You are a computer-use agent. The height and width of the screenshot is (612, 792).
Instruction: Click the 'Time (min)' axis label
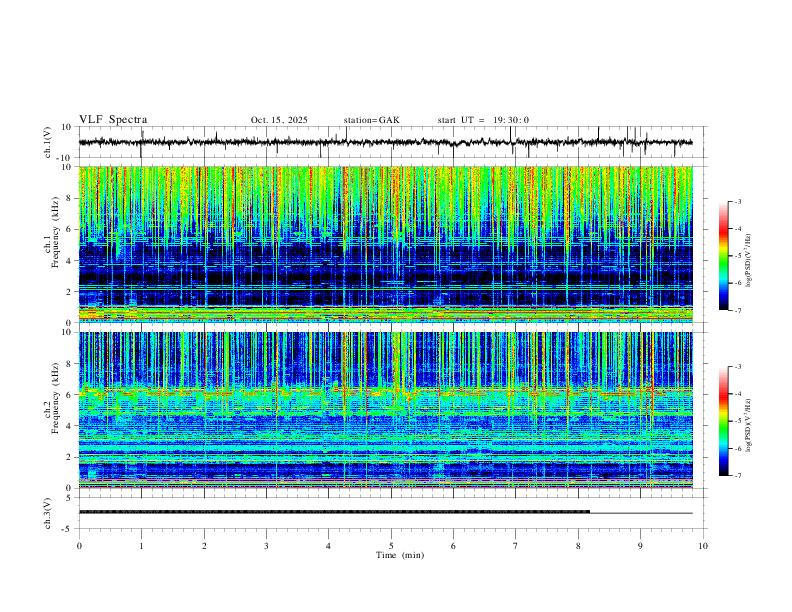tap(400, 555)
